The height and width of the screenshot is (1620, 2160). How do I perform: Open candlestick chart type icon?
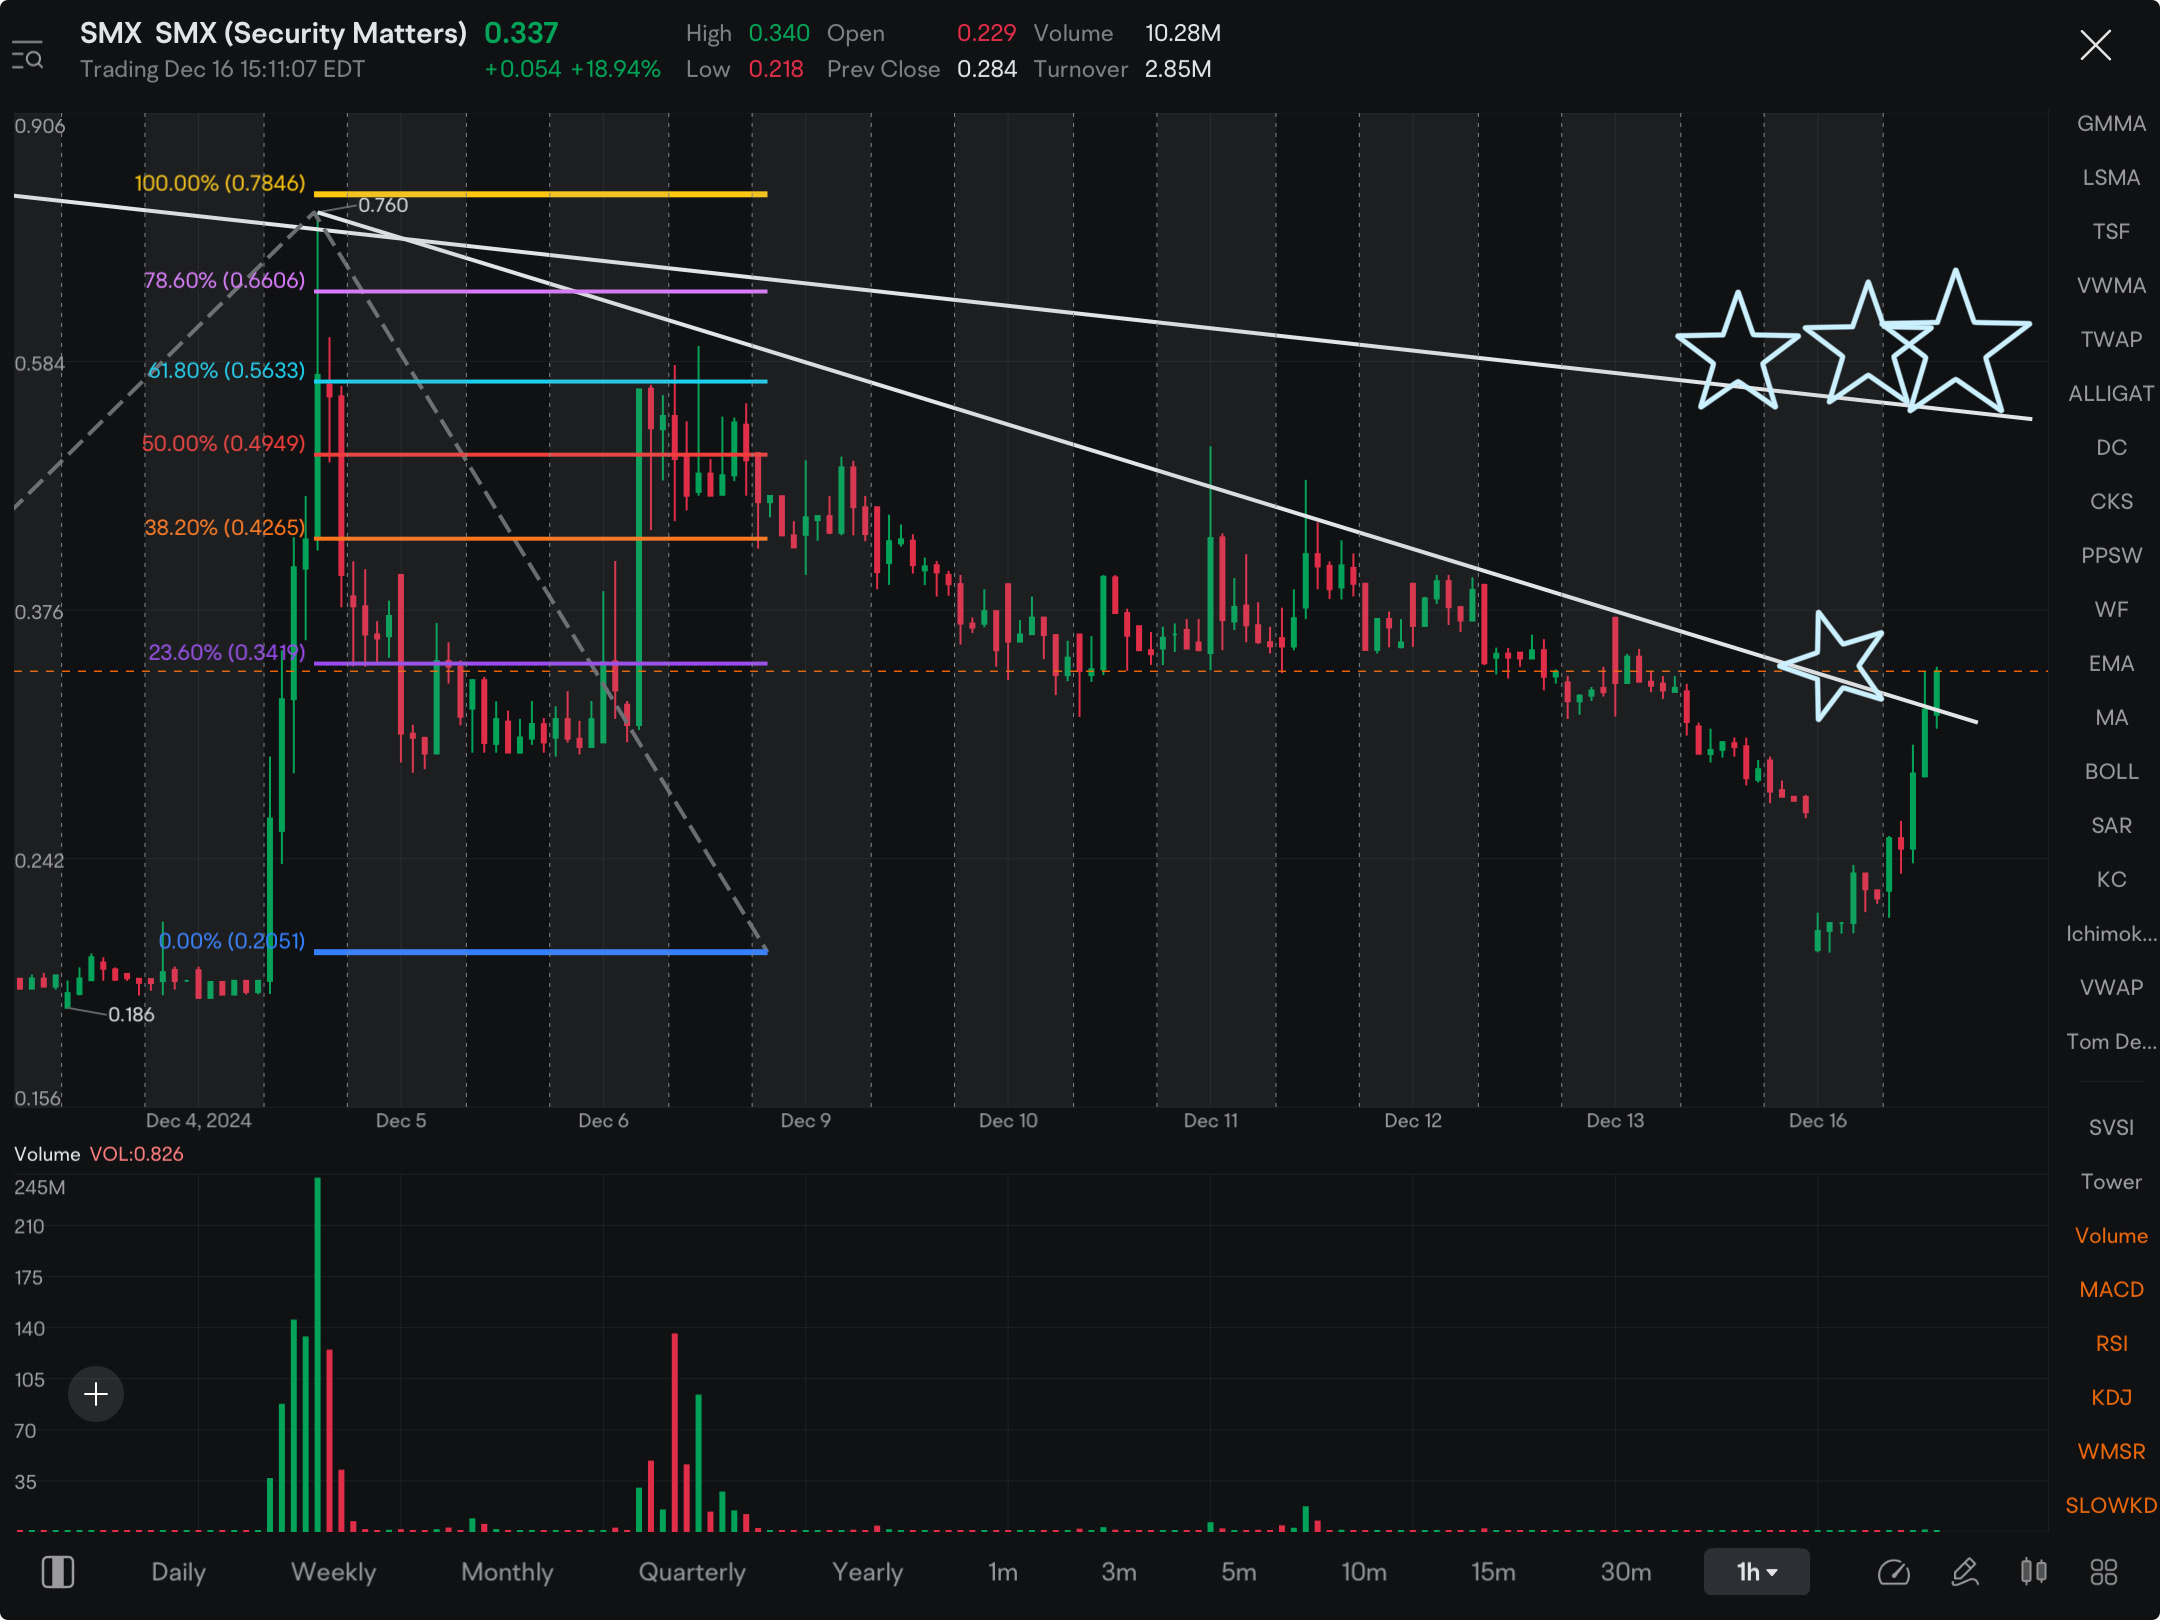point(2034,1572)
